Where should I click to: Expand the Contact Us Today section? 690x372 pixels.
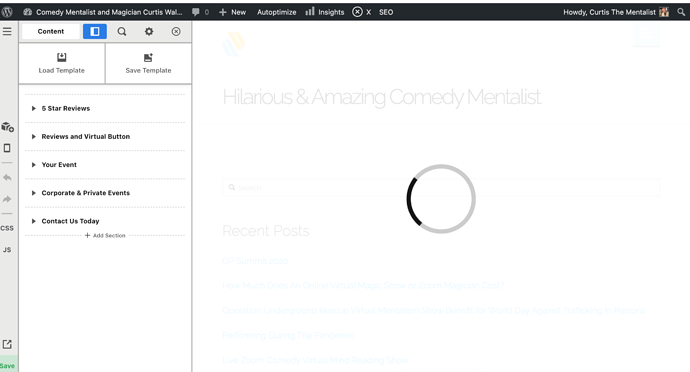pyautogui.click(x=33, y=221)
